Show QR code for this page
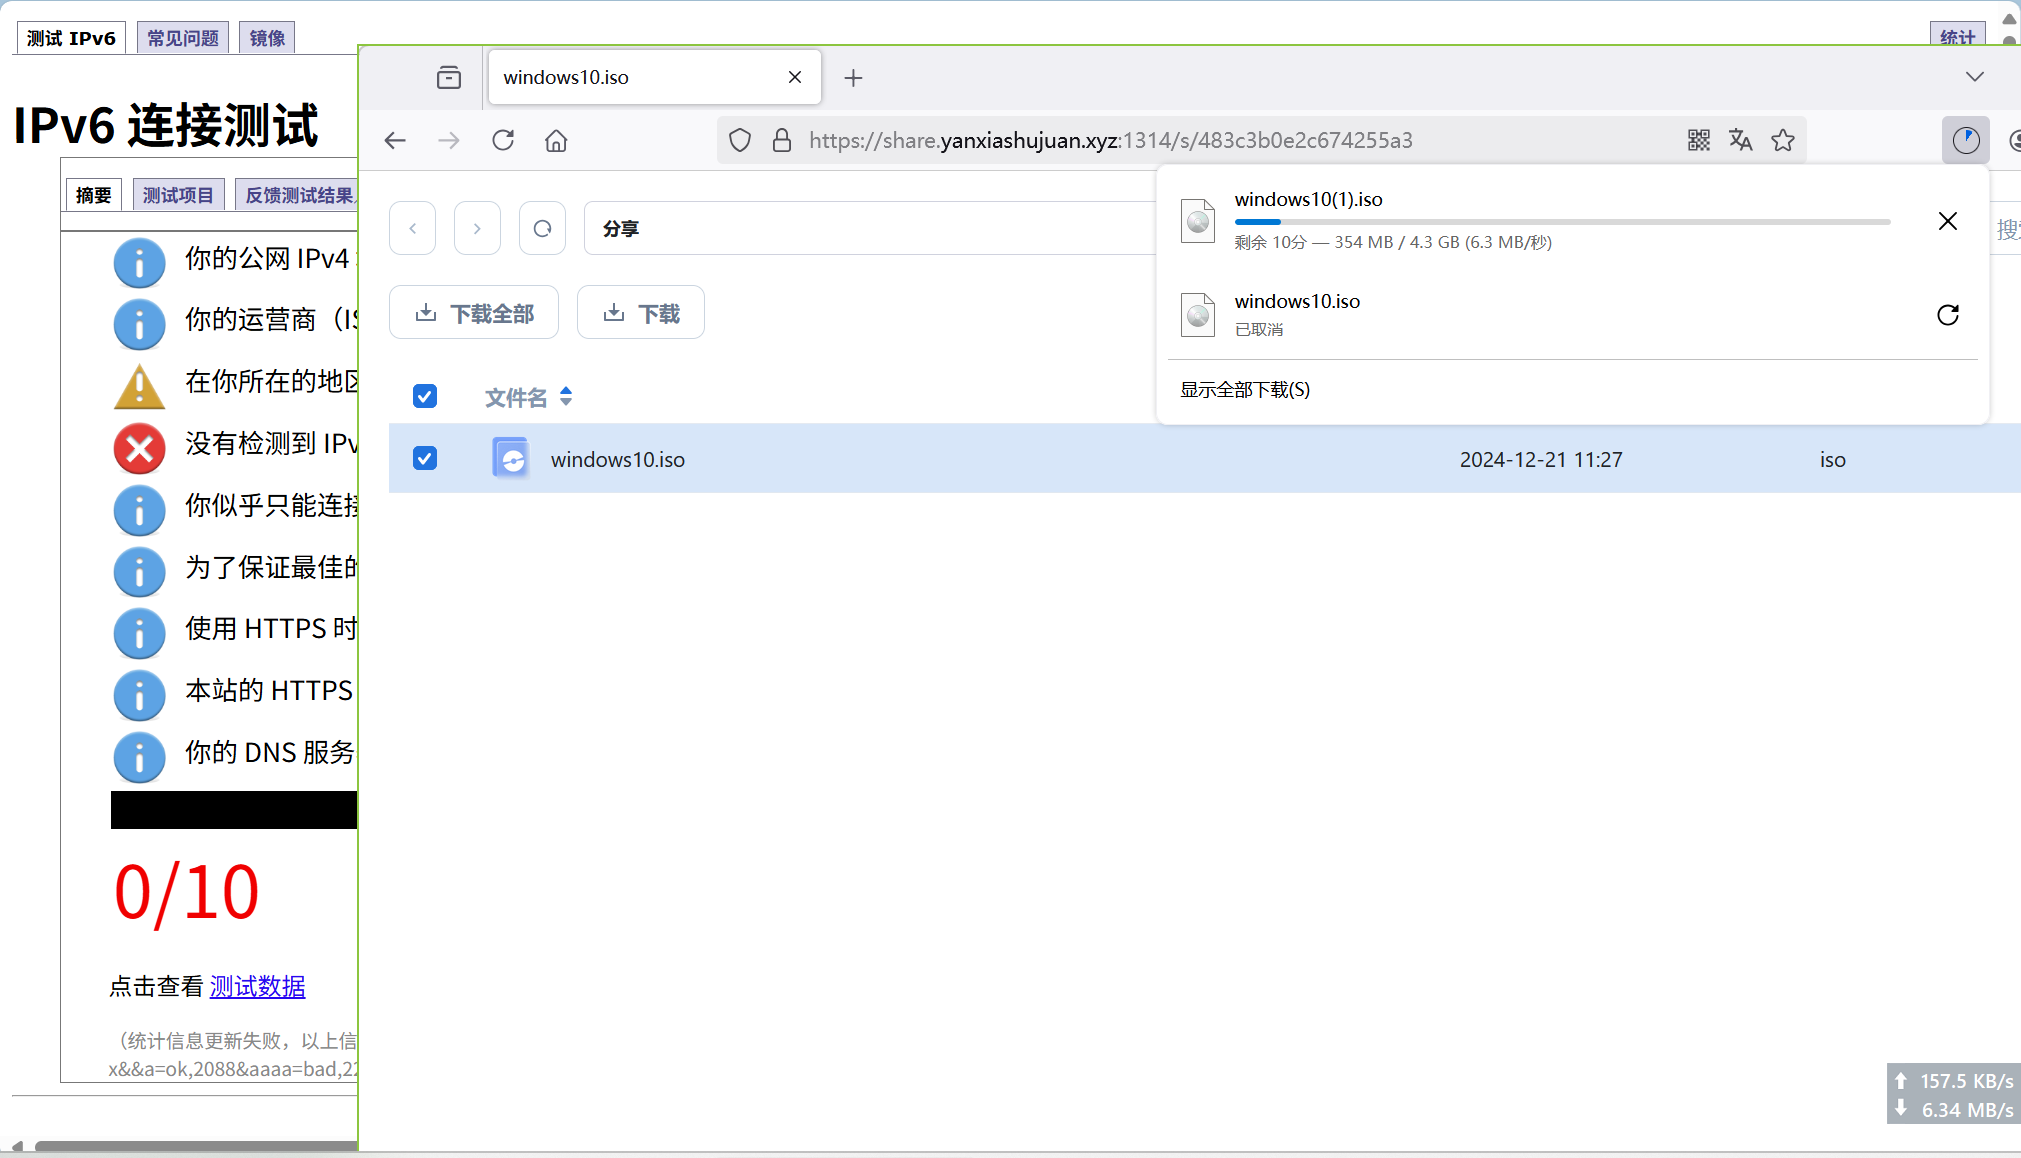This screenshot has height=1158, width=2021. click(x=1699, y=140)
